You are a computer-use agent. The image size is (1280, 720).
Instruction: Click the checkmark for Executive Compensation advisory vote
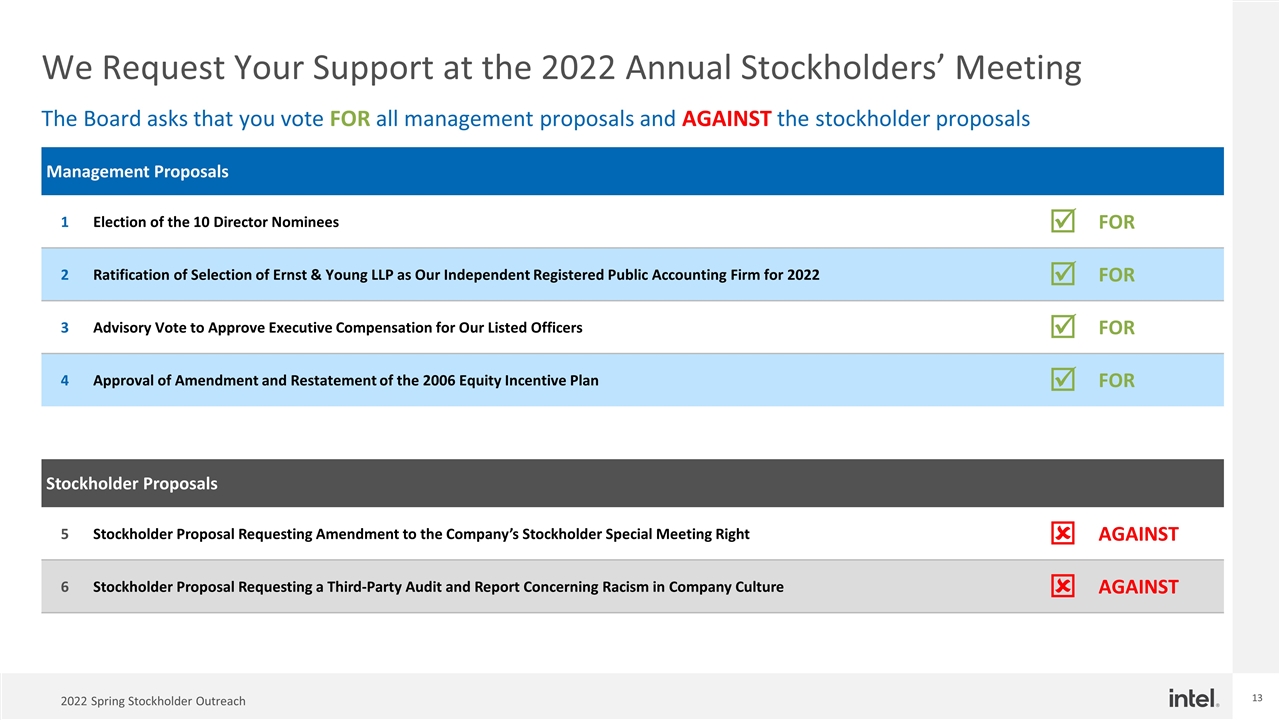tap(1064, 326)
